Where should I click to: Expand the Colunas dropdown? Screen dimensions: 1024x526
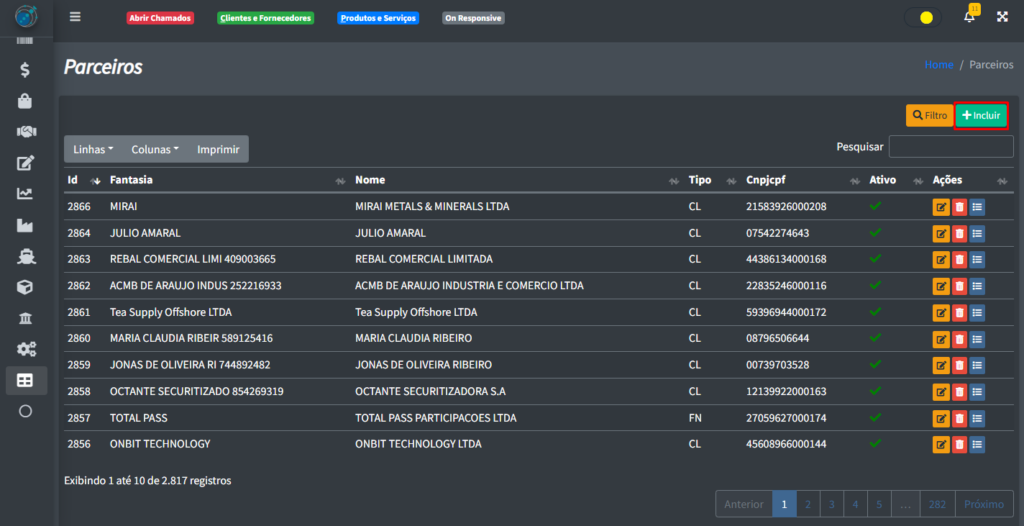point(155,149)
